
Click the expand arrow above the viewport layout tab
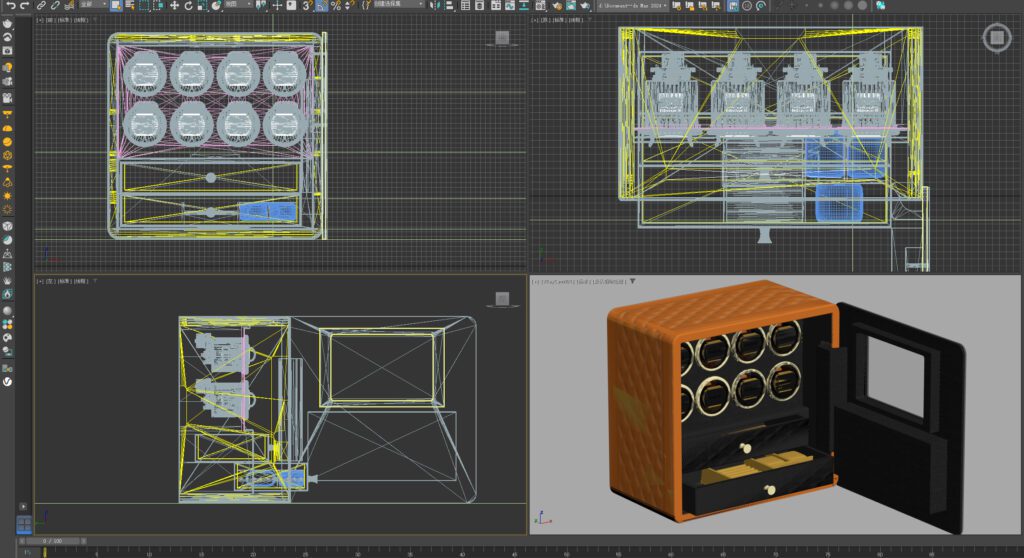(23, 507)
